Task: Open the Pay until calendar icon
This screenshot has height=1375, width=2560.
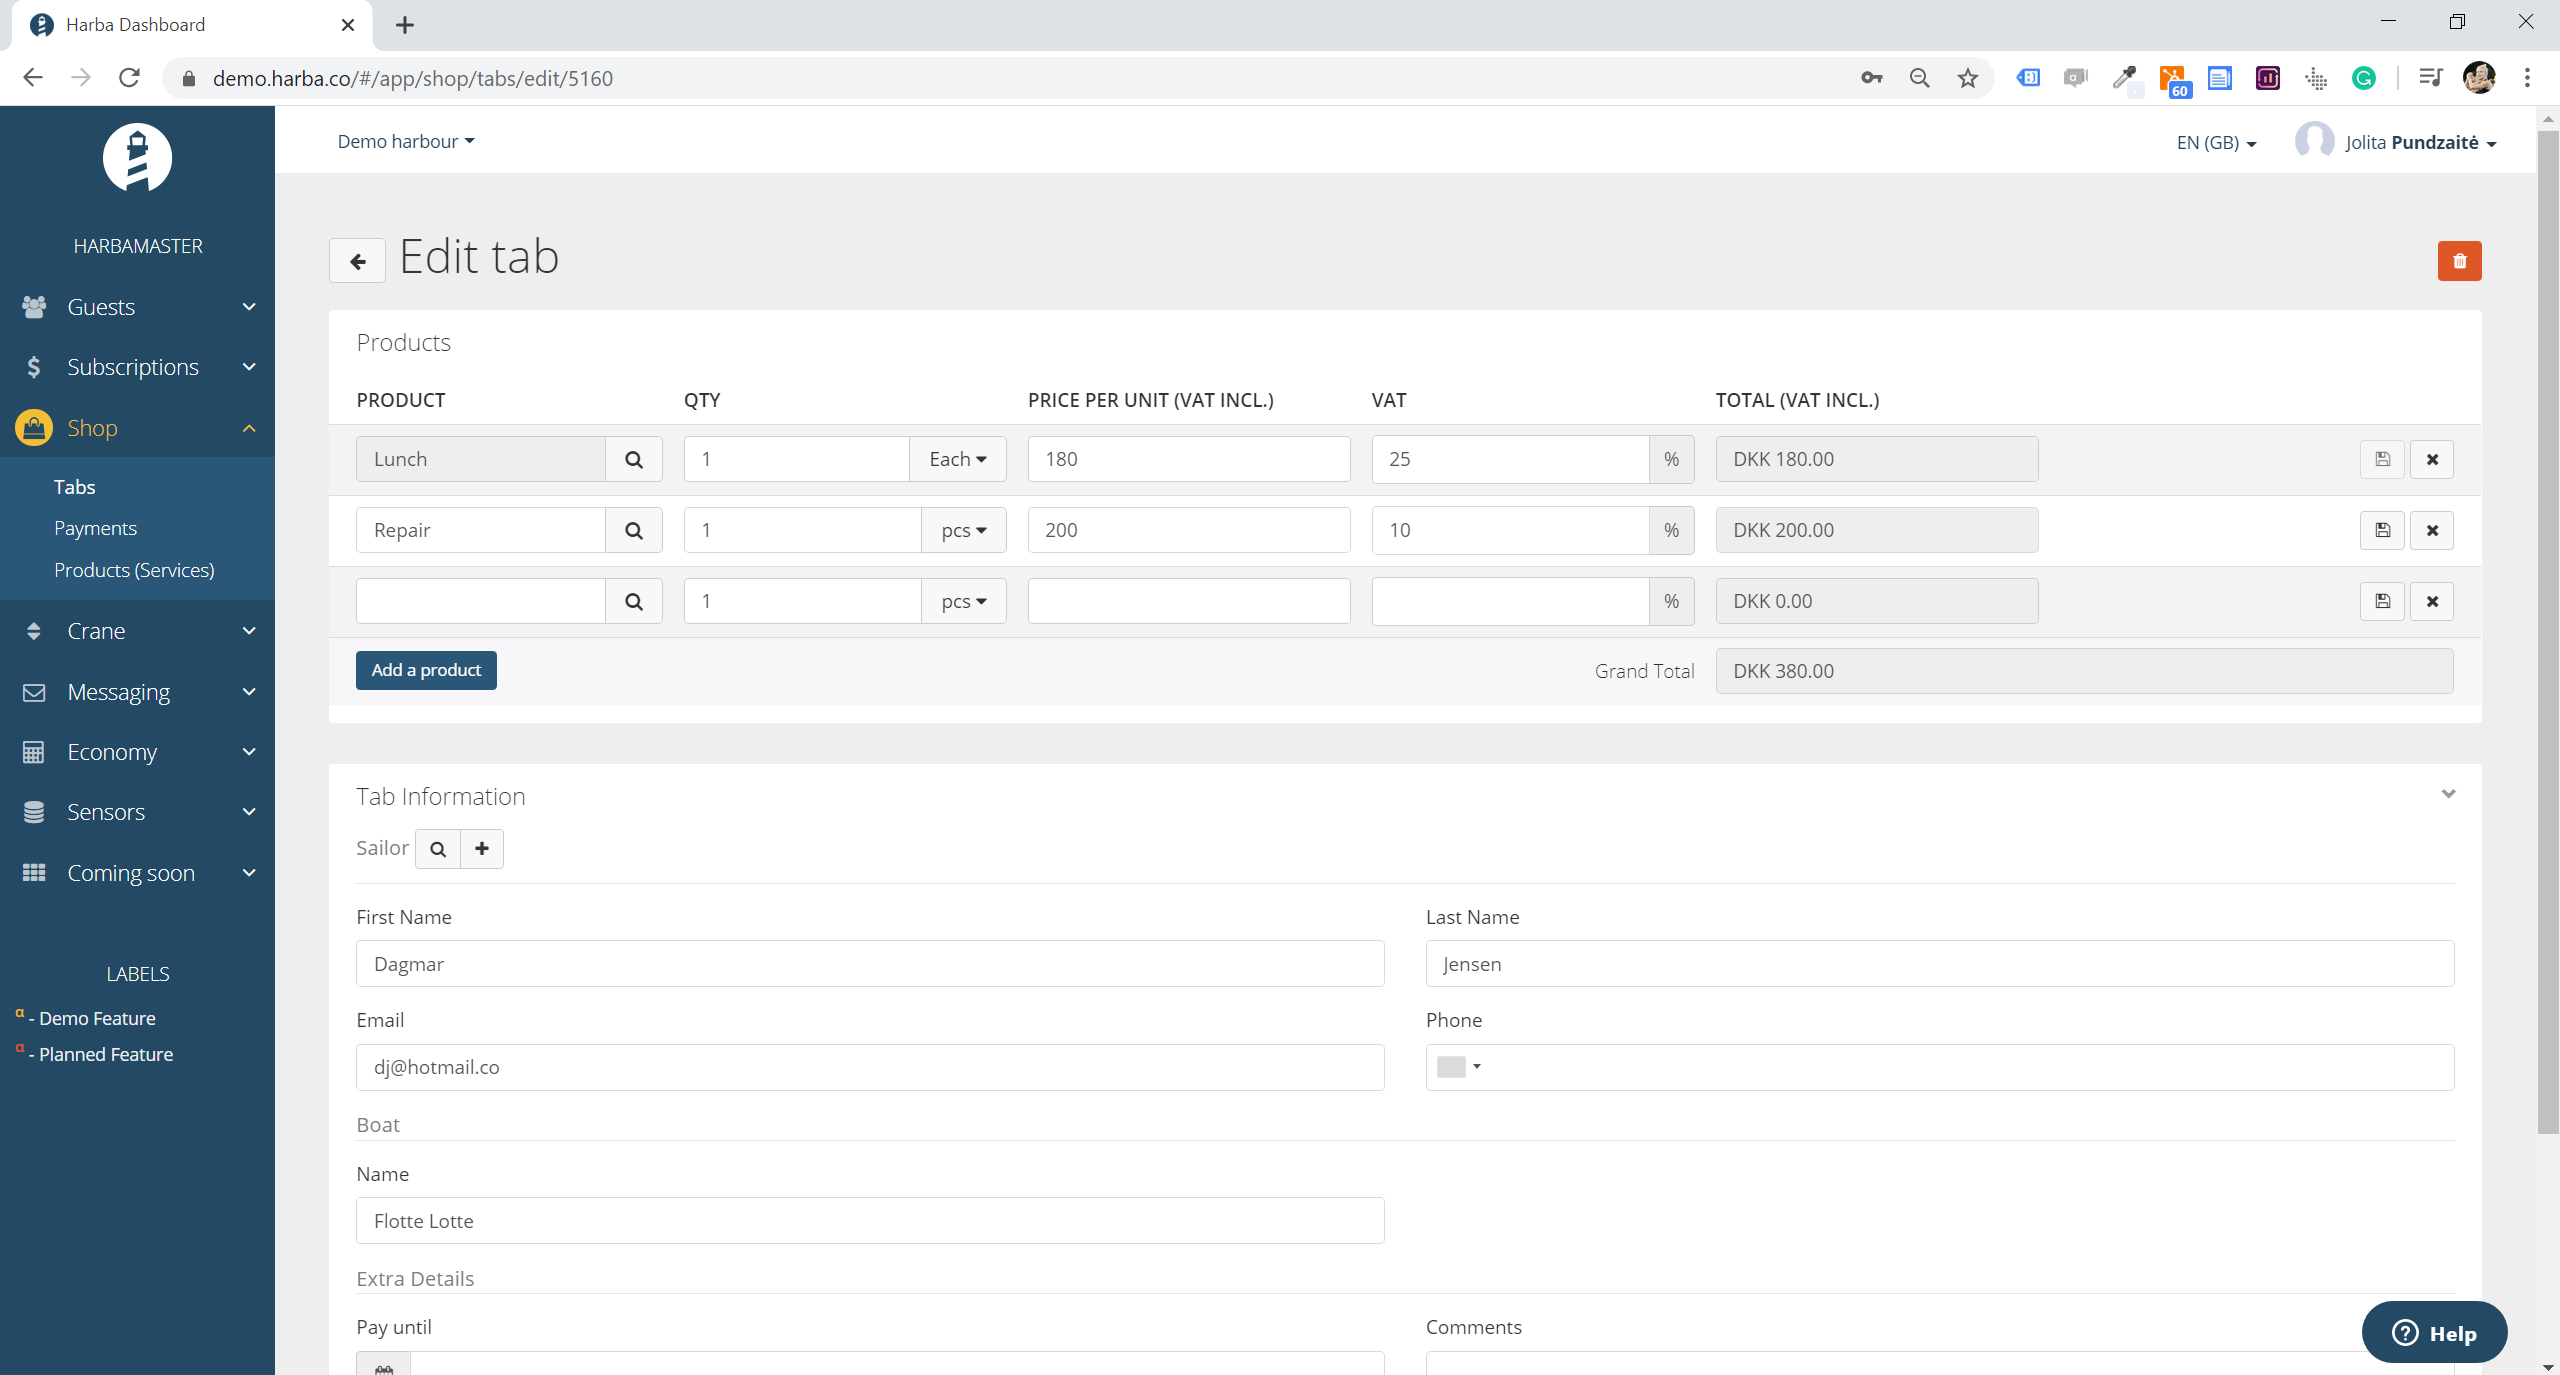Action: (x=383, y=1365)
